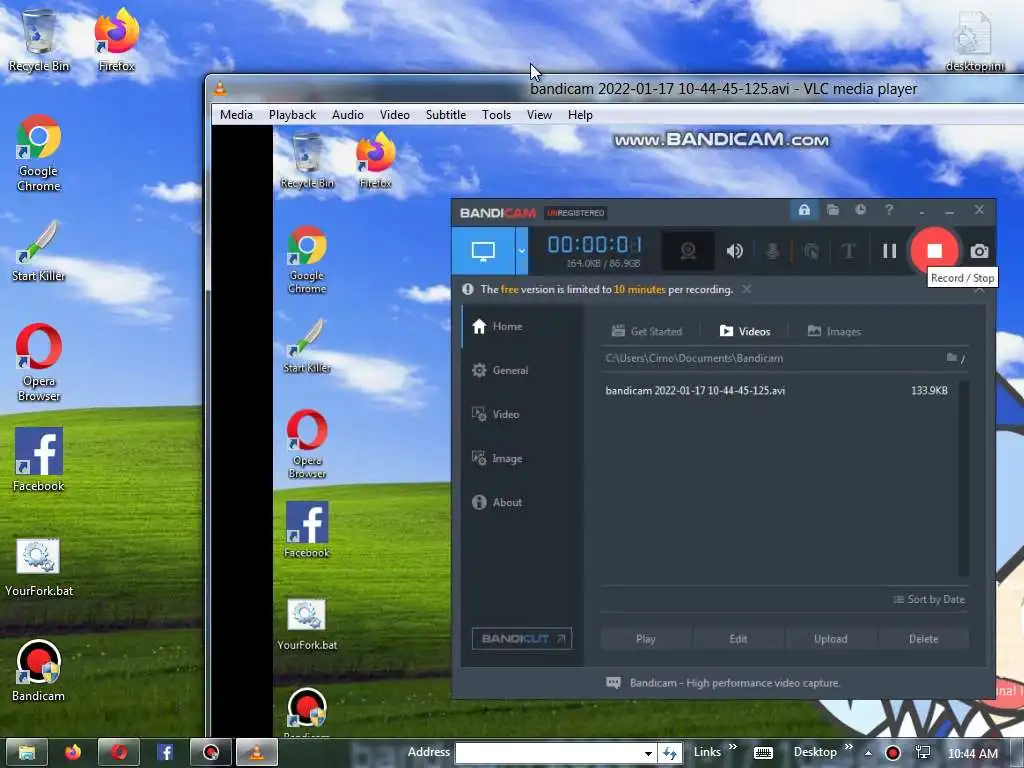The width and height of the screenshot is (1024, 768).
Task: Click the VLC cone icon in the title bar
Action: tap(220, 89)
